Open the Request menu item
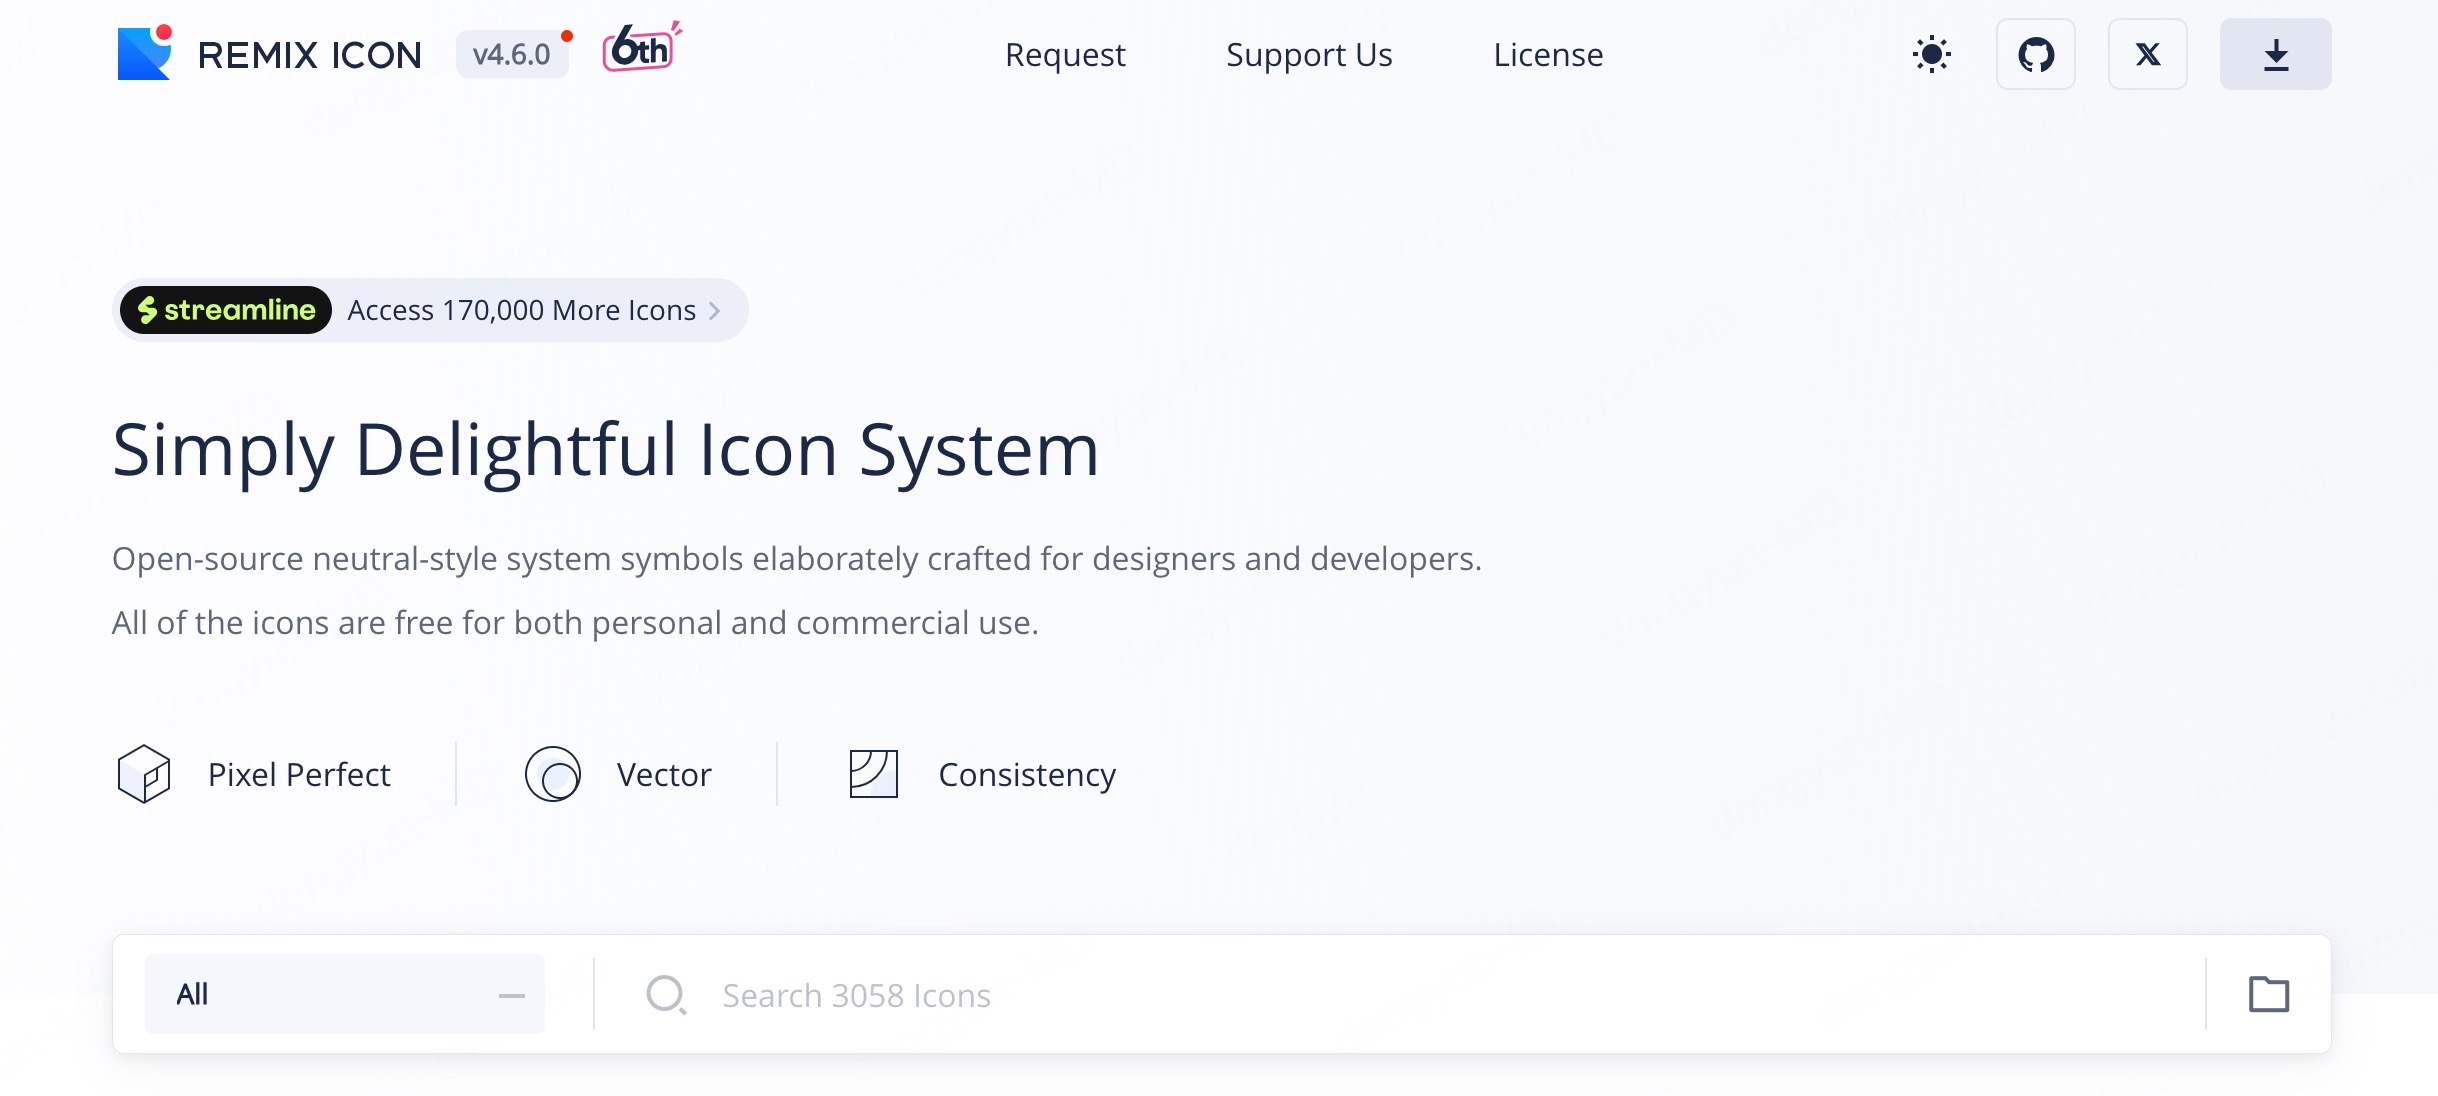Screen dimensions: 2438x1096 point(1065,54)
